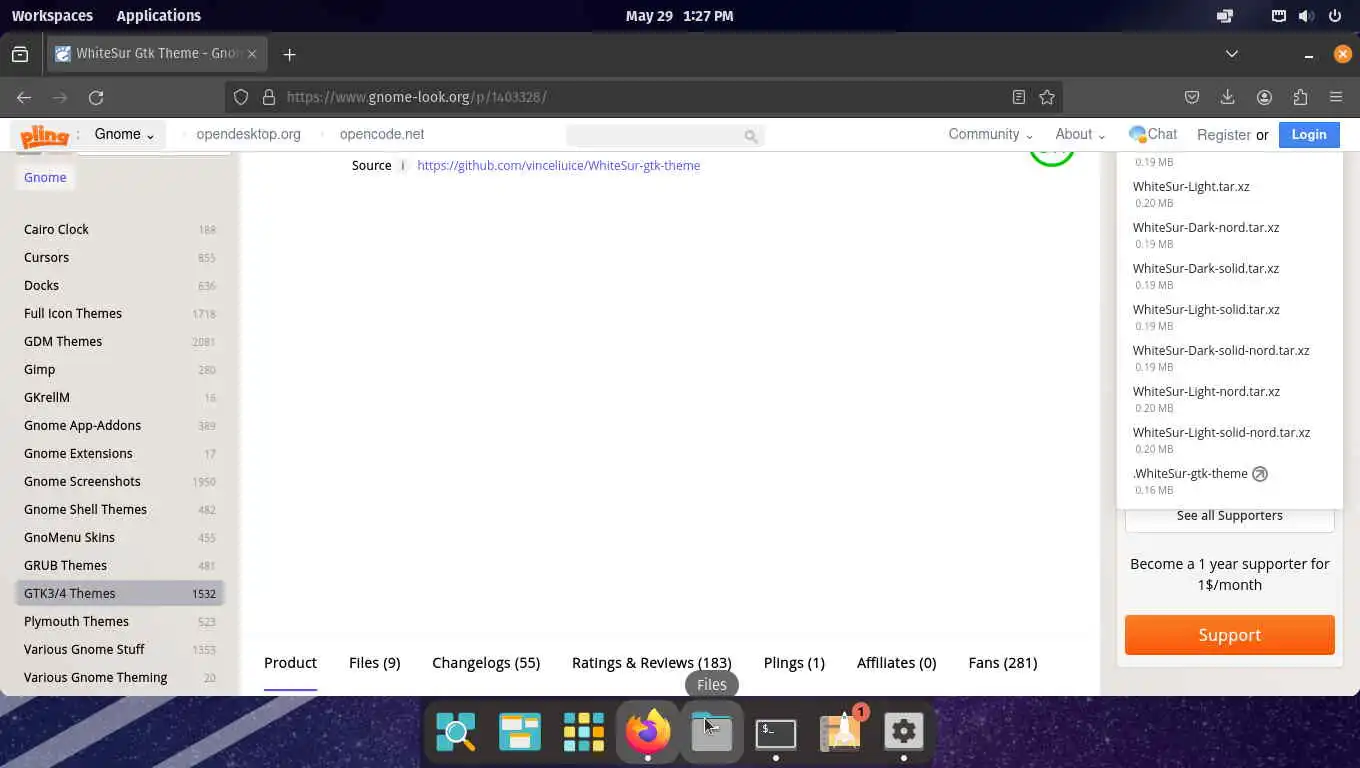Click the blue Login button
Screen dimensions: 1360x768
(1309, 134)
